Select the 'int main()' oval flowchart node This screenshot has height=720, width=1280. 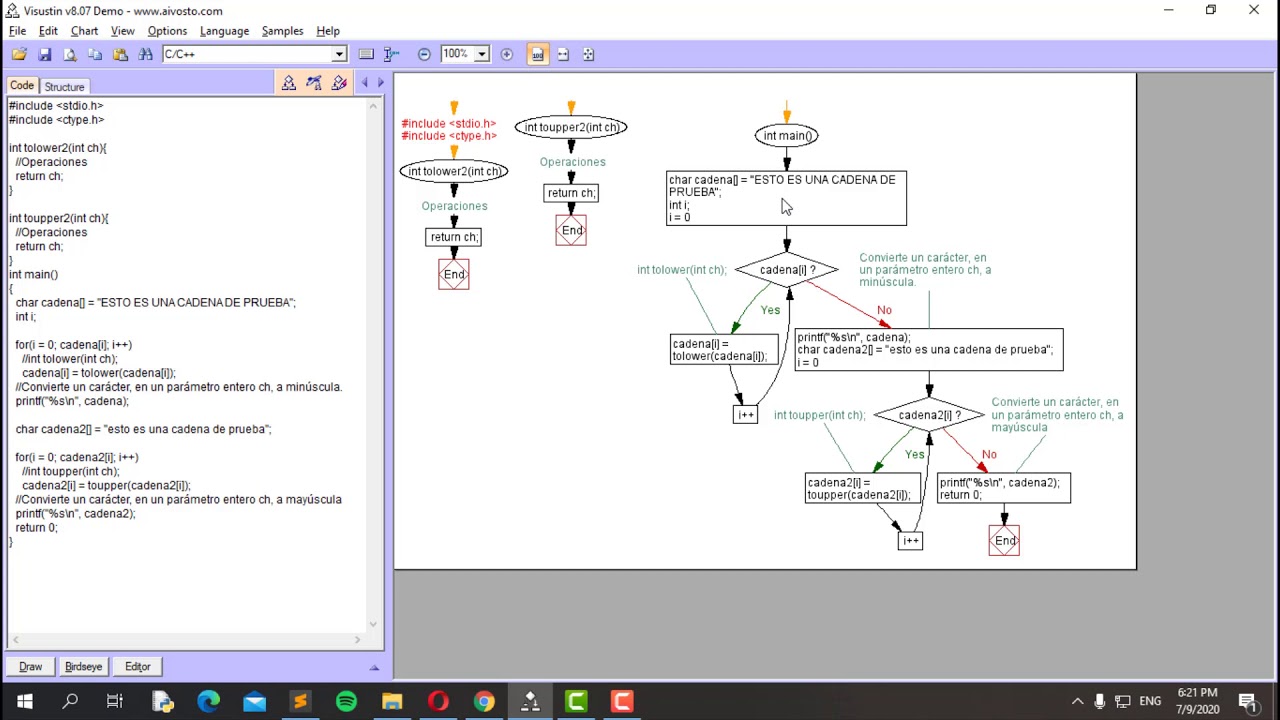pyautogui.click(x=787, y=136)
